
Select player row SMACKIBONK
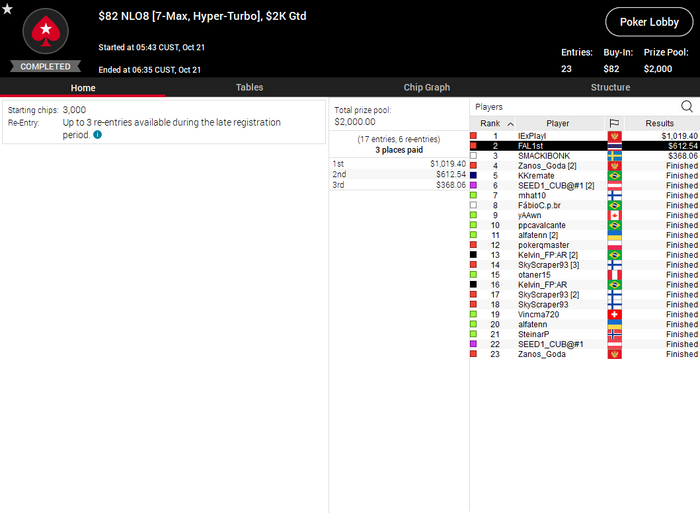coord(584,156)
